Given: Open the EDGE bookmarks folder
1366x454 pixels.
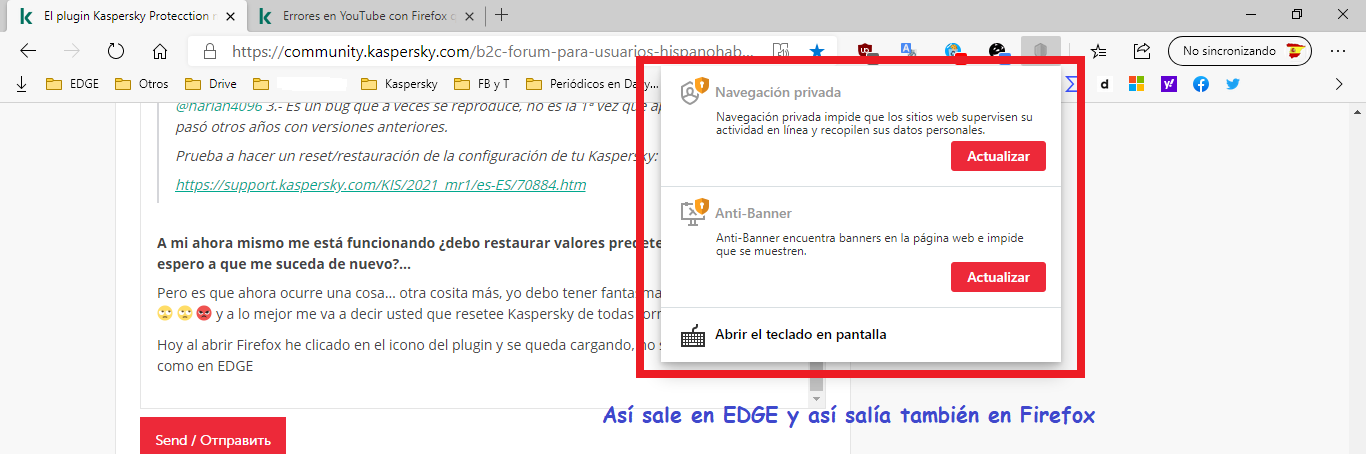Looking at the screenshot, I should pyautogui.click(x=73, y=84).
